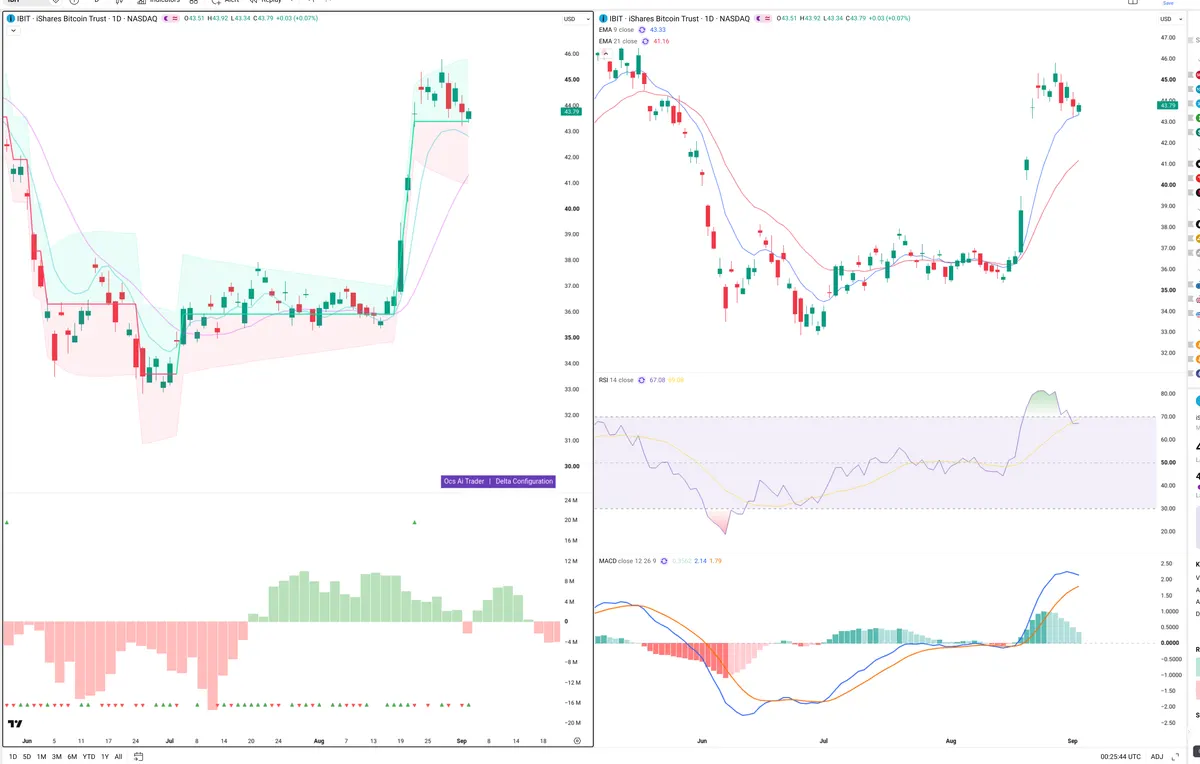Set time range to YTD
The width and height of the screenshot is (1200, 764).
tap(89, 756)
